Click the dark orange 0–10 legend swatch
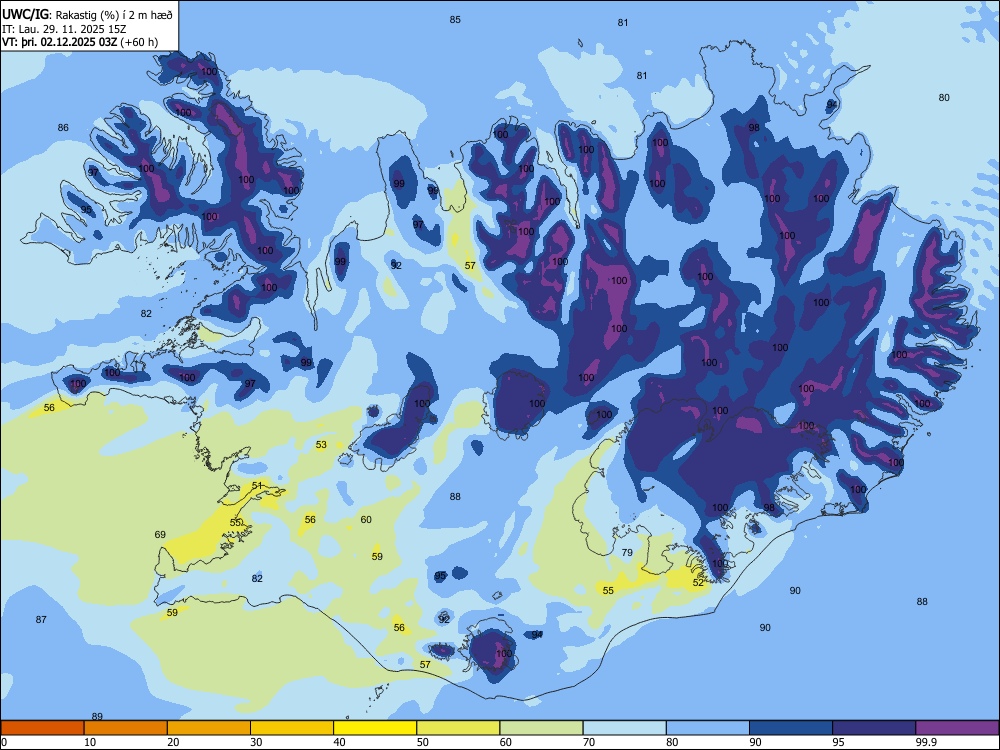The image size is (1000, 750). point(42,728)
